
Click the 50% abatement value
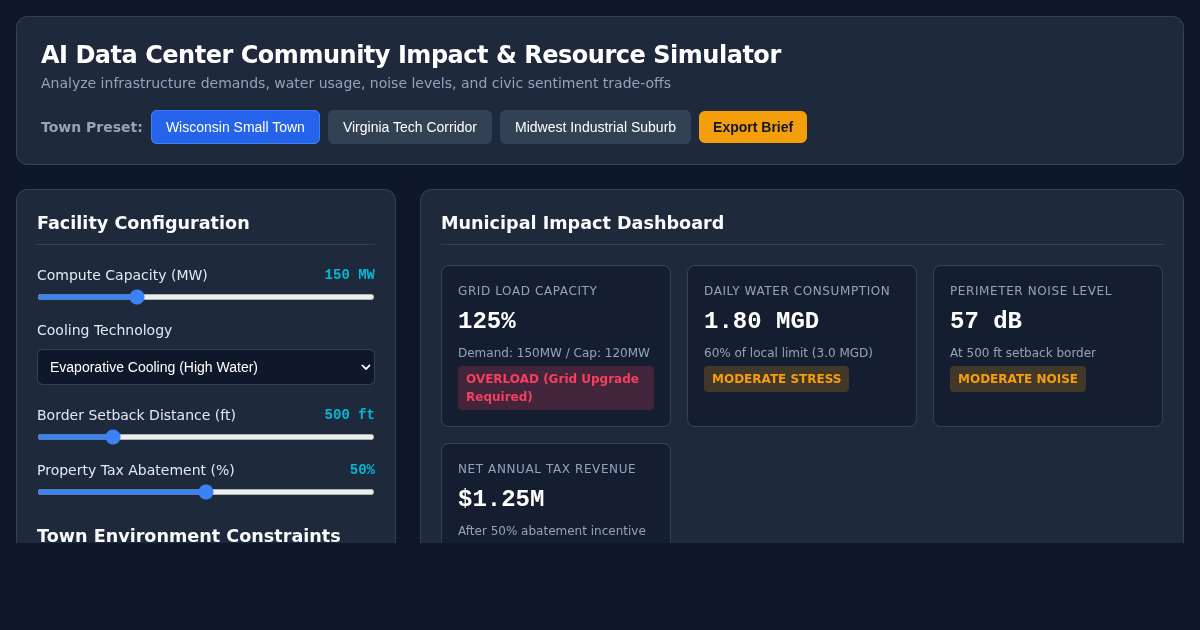(x=362, y=470)
